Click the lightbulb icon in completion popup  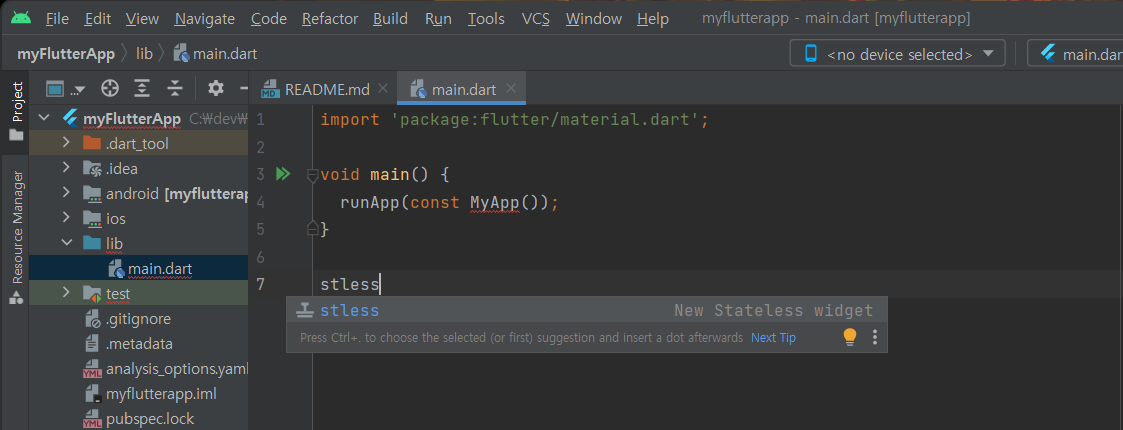coord(849,337)
